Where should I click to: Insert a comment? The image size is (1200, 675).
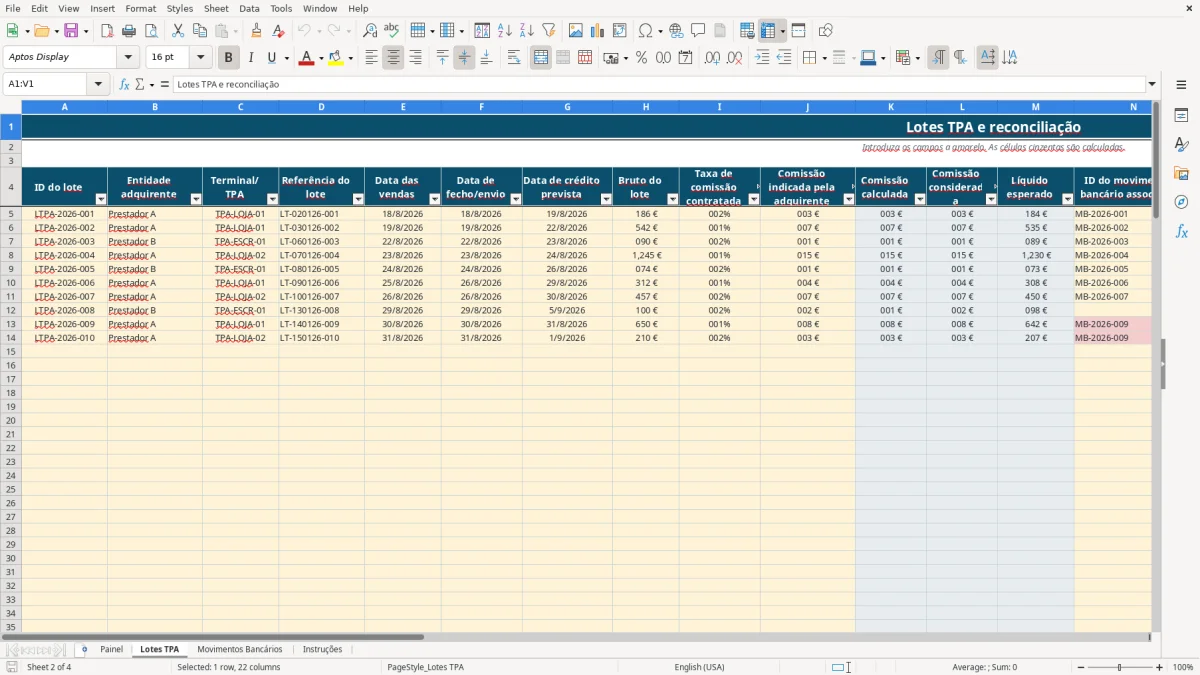pyautogui.click(x=698, y=31)
